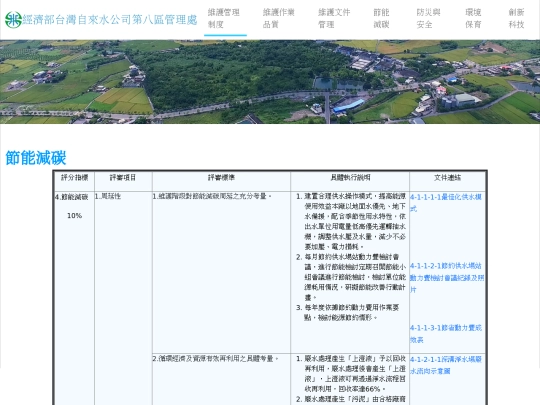Click criterion 2.循環經濟及資源有效再利用之具體考量

216,359
